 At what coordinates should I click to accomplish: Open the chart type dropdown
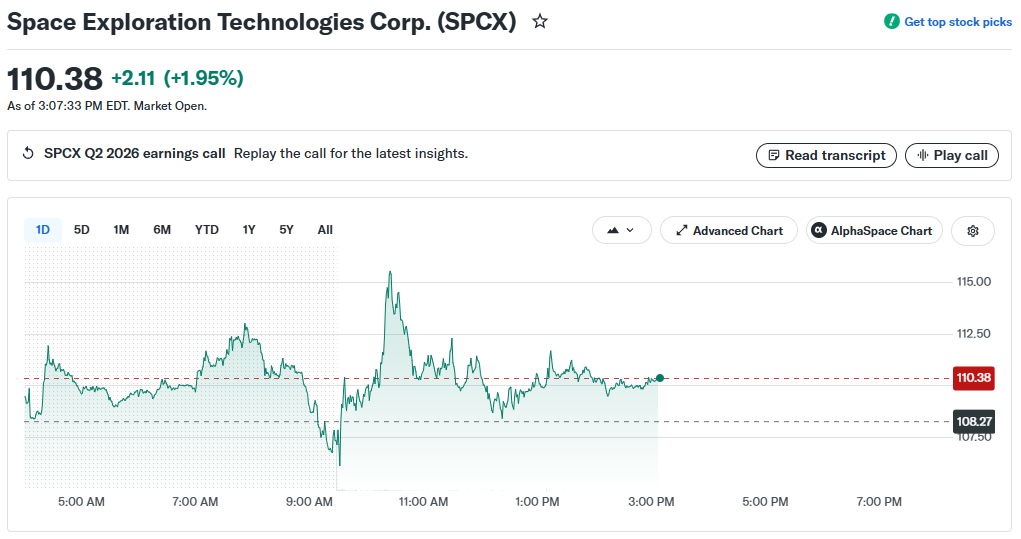[621, 230]
